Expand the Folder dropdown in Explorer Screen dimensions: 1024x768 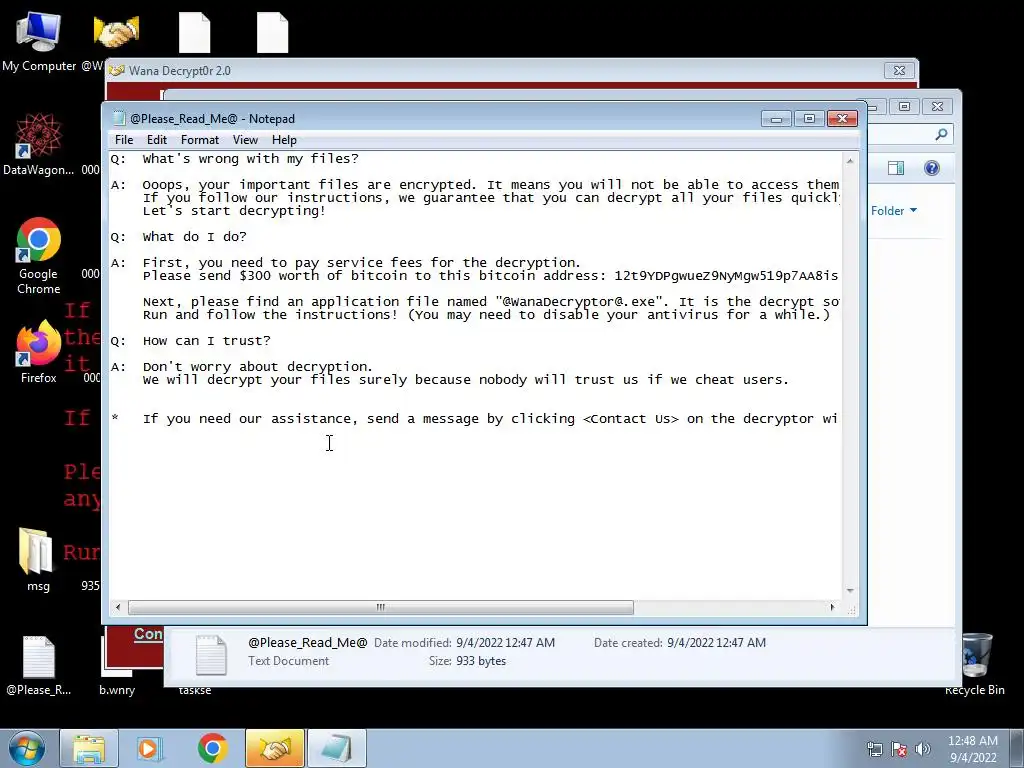click(894, 210)
